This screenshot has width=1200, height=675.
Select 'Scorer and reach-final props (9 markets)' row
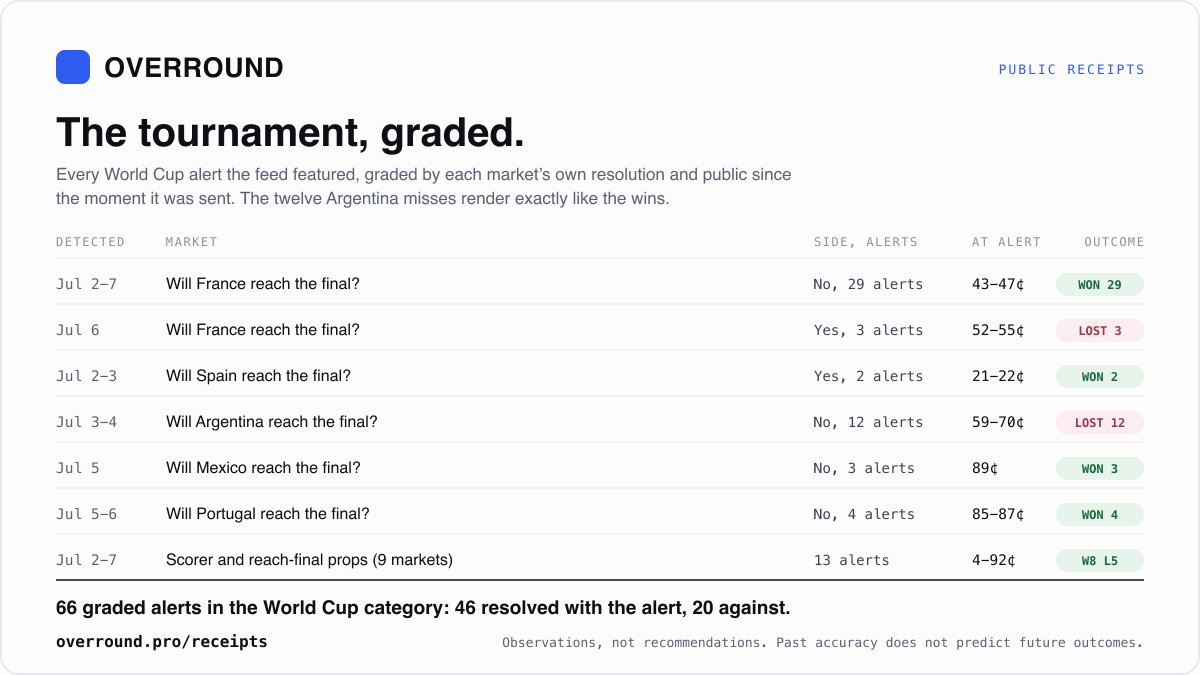tap(600, 560)
